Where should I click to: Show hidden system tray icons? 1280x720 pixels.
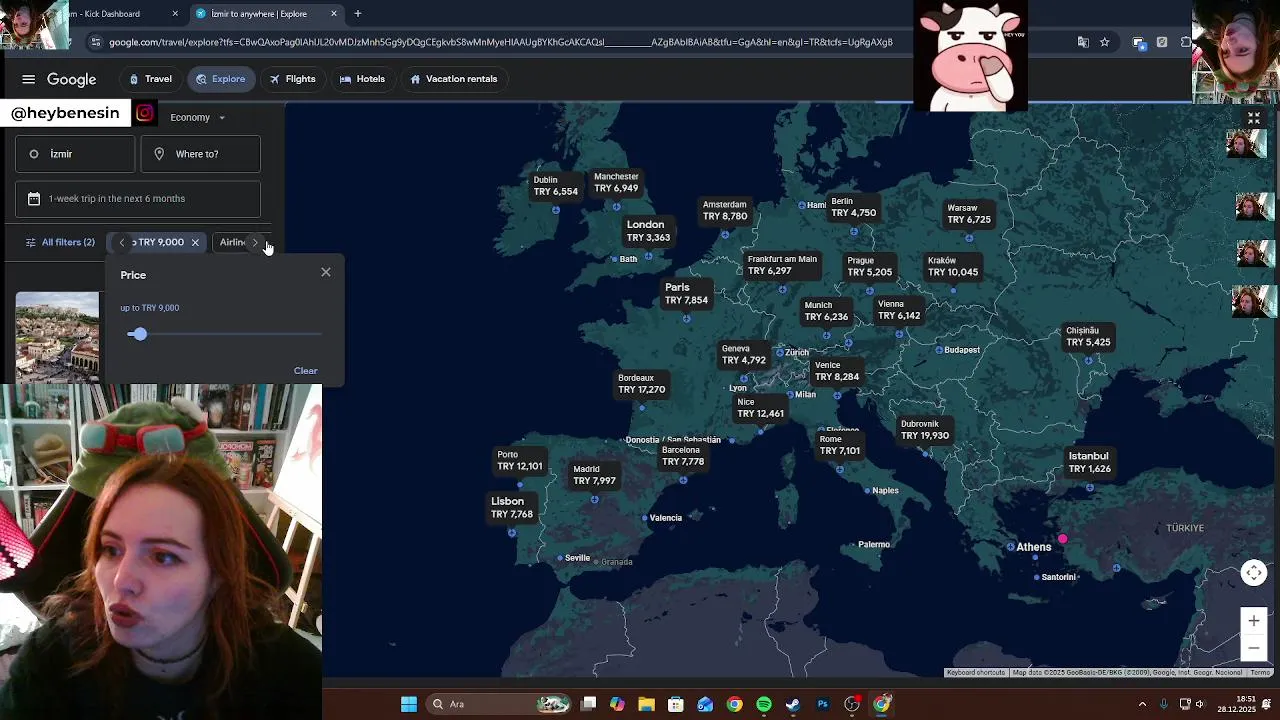(1143, 704)
